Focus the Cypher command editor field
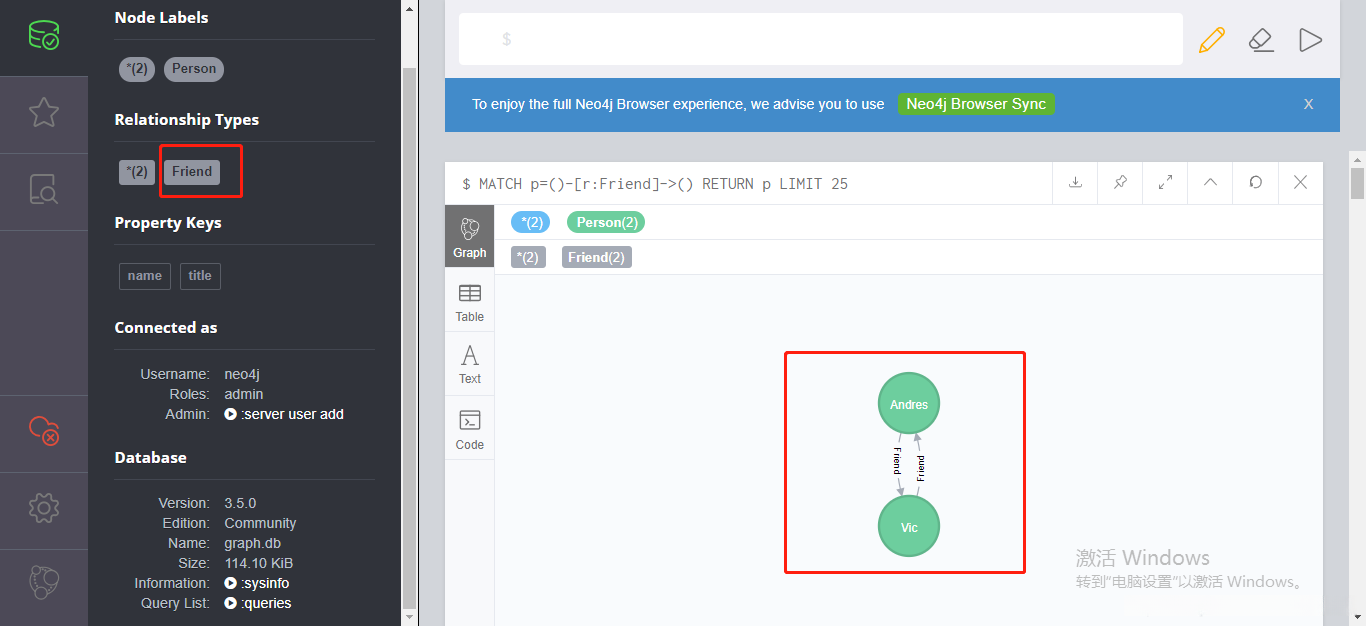1366x626 pixels. (820, 39)
